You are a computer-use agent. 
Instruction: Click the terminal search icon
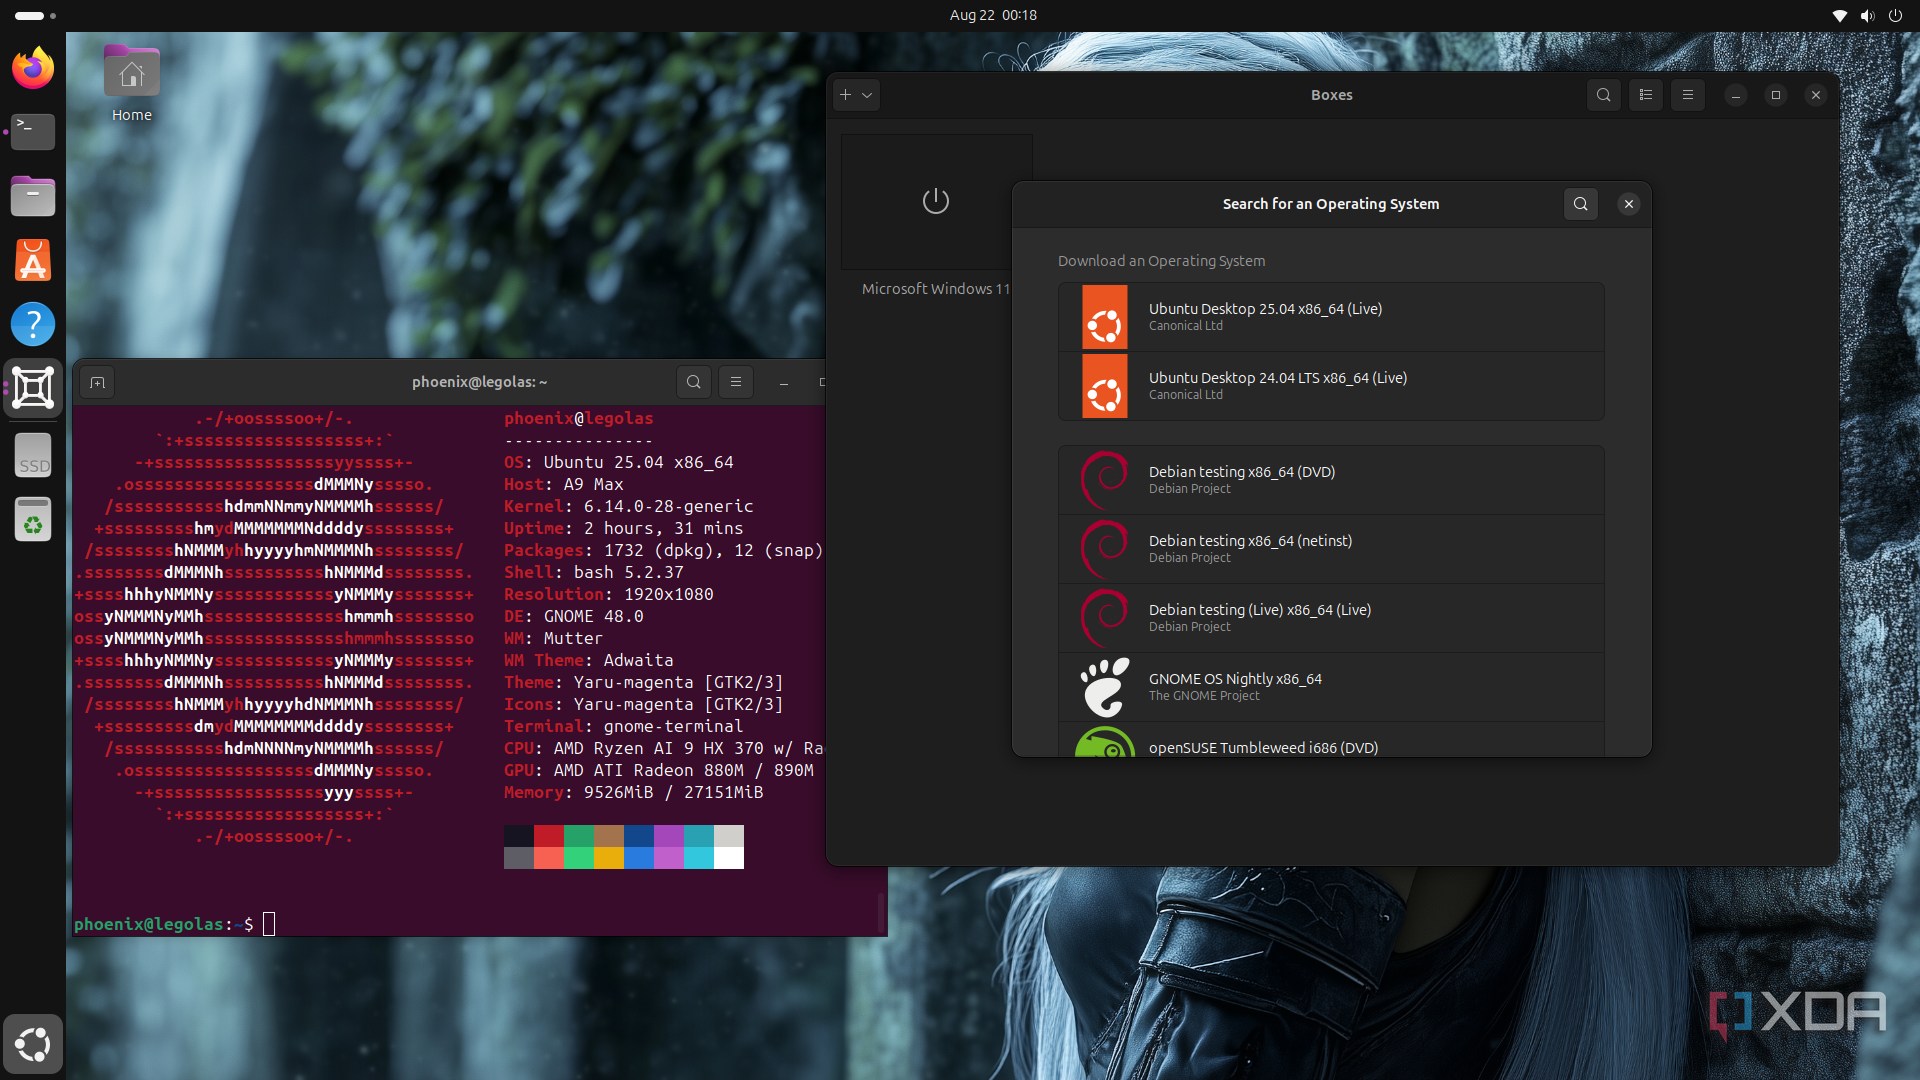coord(694,382)
